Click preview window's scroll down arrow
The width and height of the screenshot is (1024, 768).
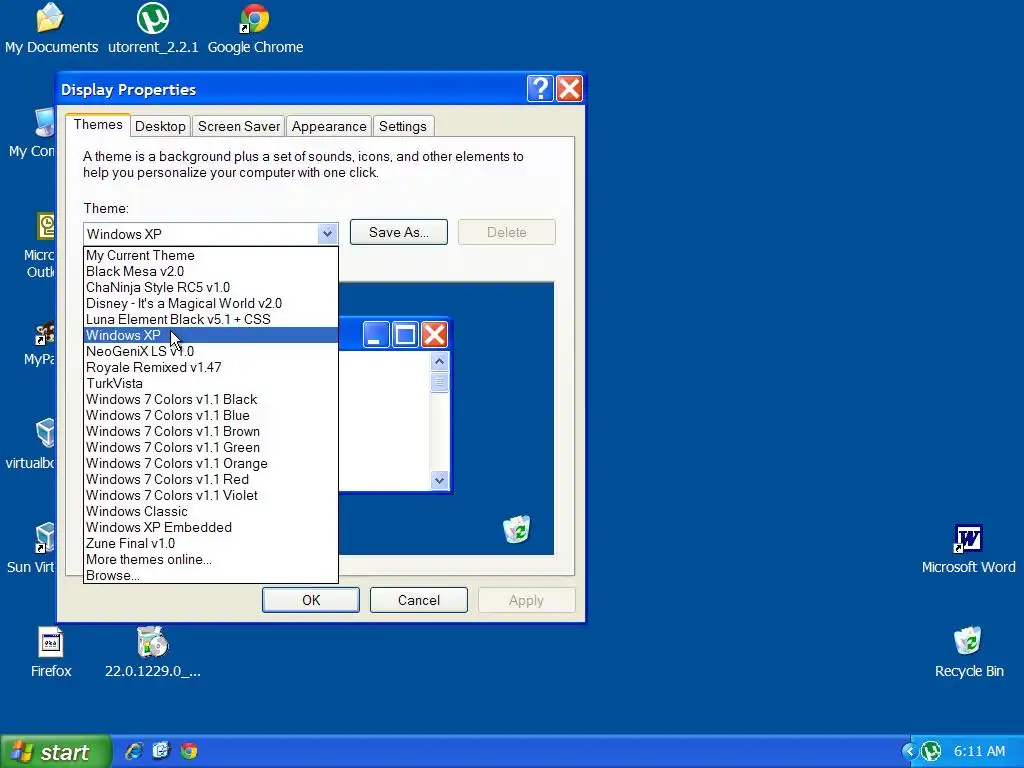click(440, 481)
